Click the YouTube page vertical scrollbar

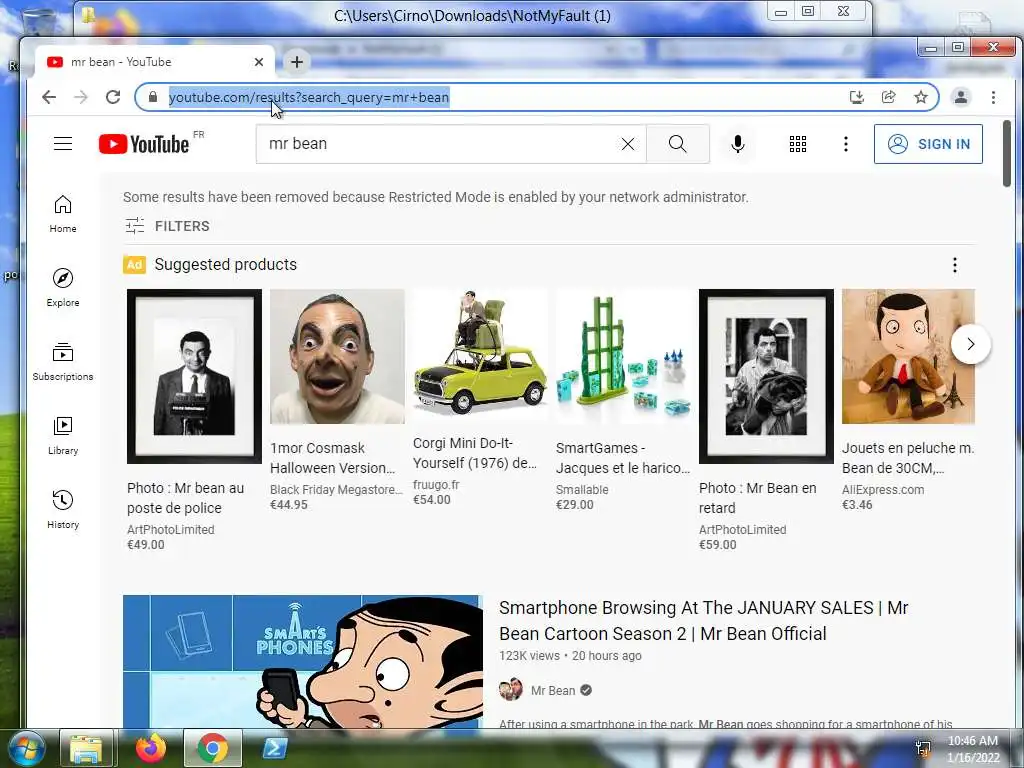point(1006,154)
